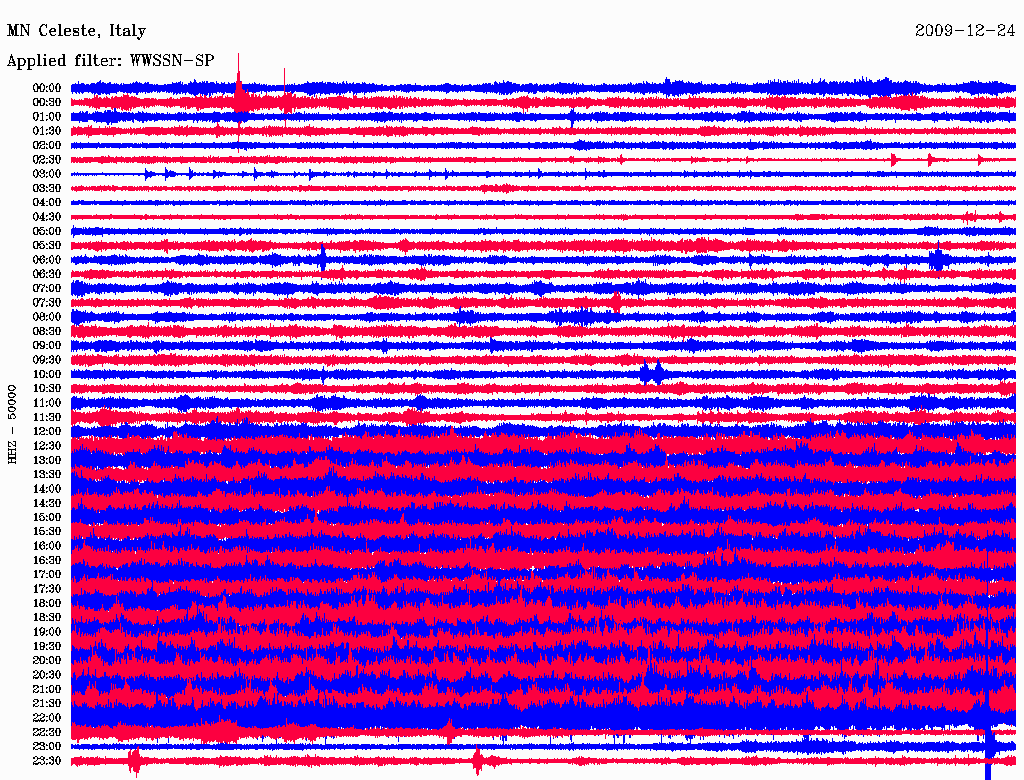Image resolution: width=1024 pixels, height=780 pixels.
Task: Click the first red event on 23:30 trace
Action: (135, 762)
